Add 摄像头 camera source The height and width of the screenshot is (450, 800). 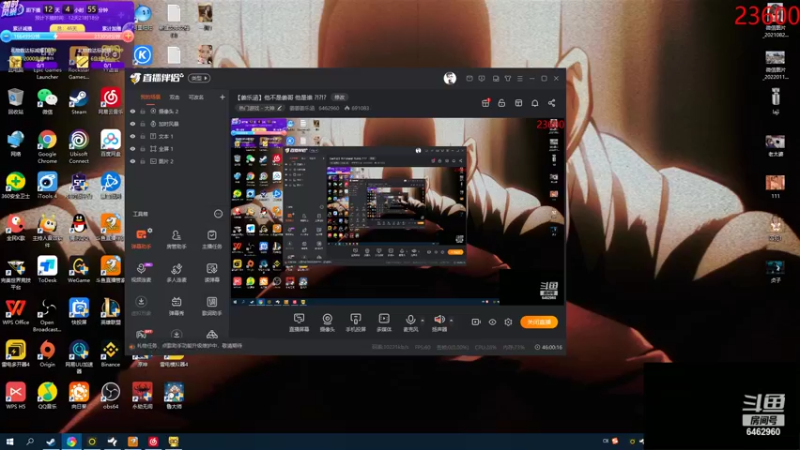327,322
